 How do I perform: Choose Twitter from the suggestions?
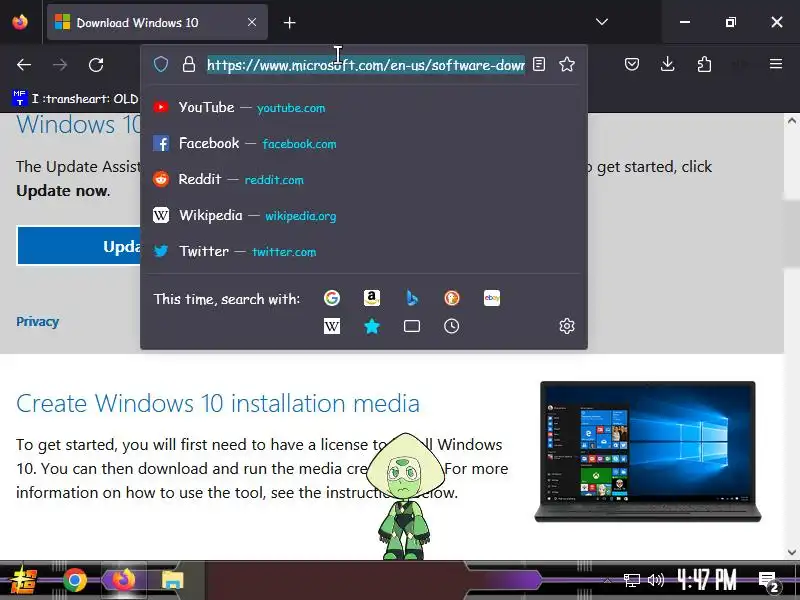(364, 251)
